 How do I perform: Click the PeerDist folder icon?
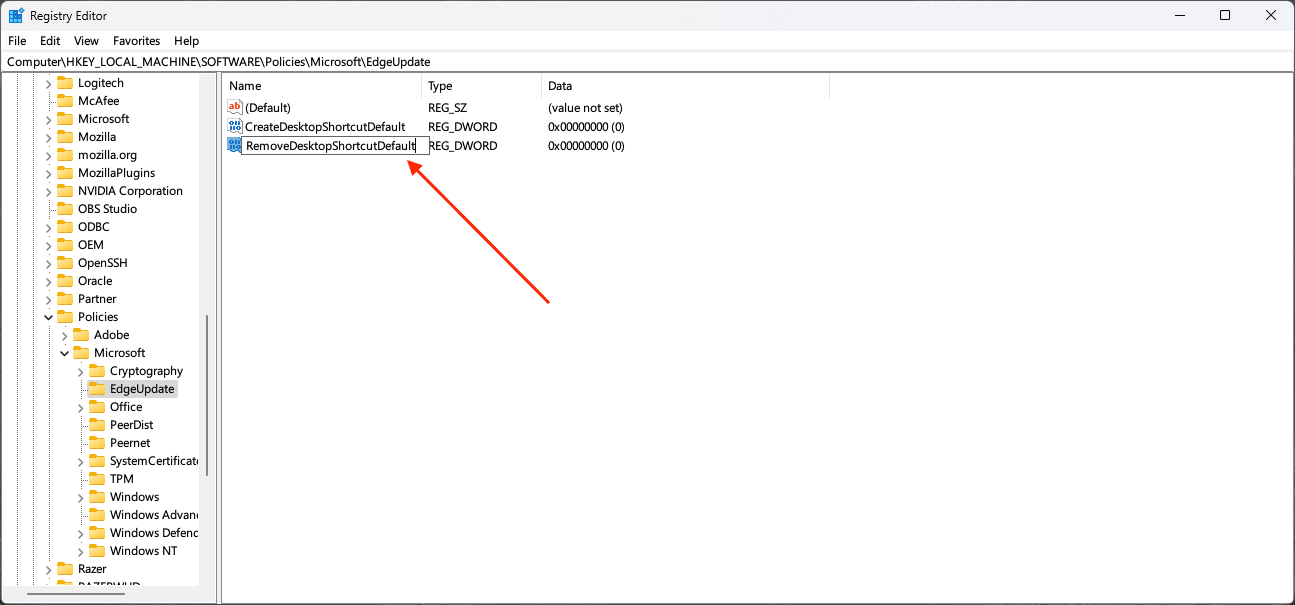pos(97,425)
